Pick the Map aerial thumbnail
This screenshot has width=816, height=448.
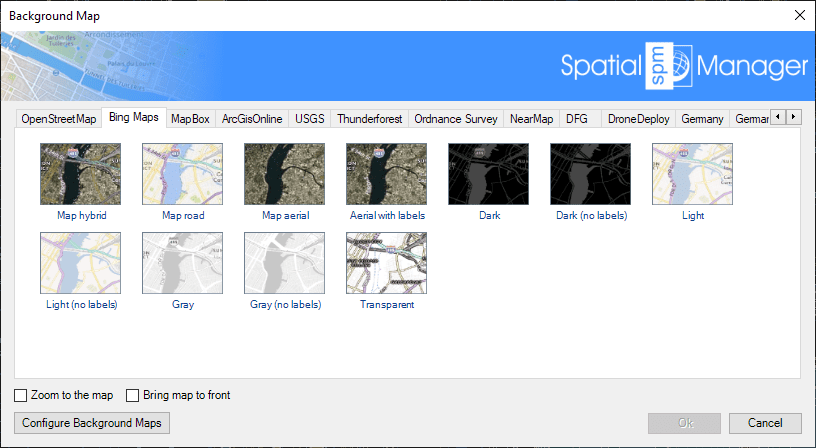tap(285, 174)
